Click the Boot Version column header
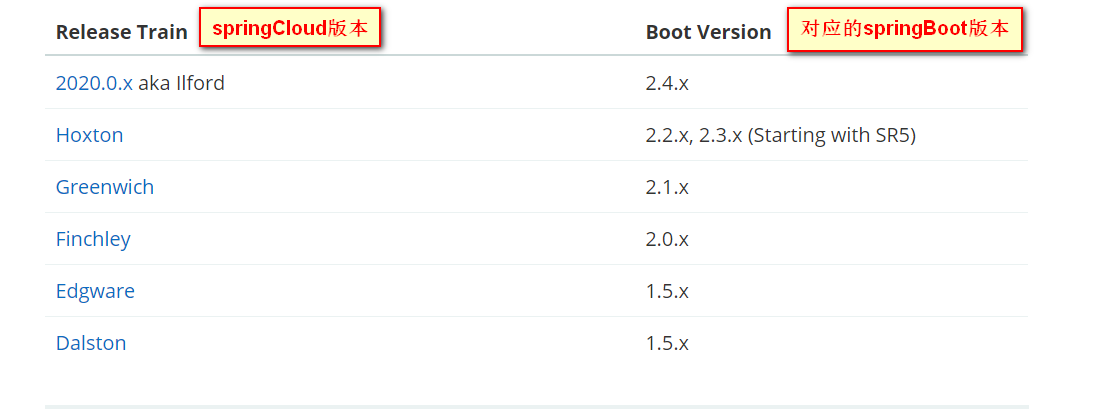This screenshot has width=1113, height=409. [x=708, y=32]
